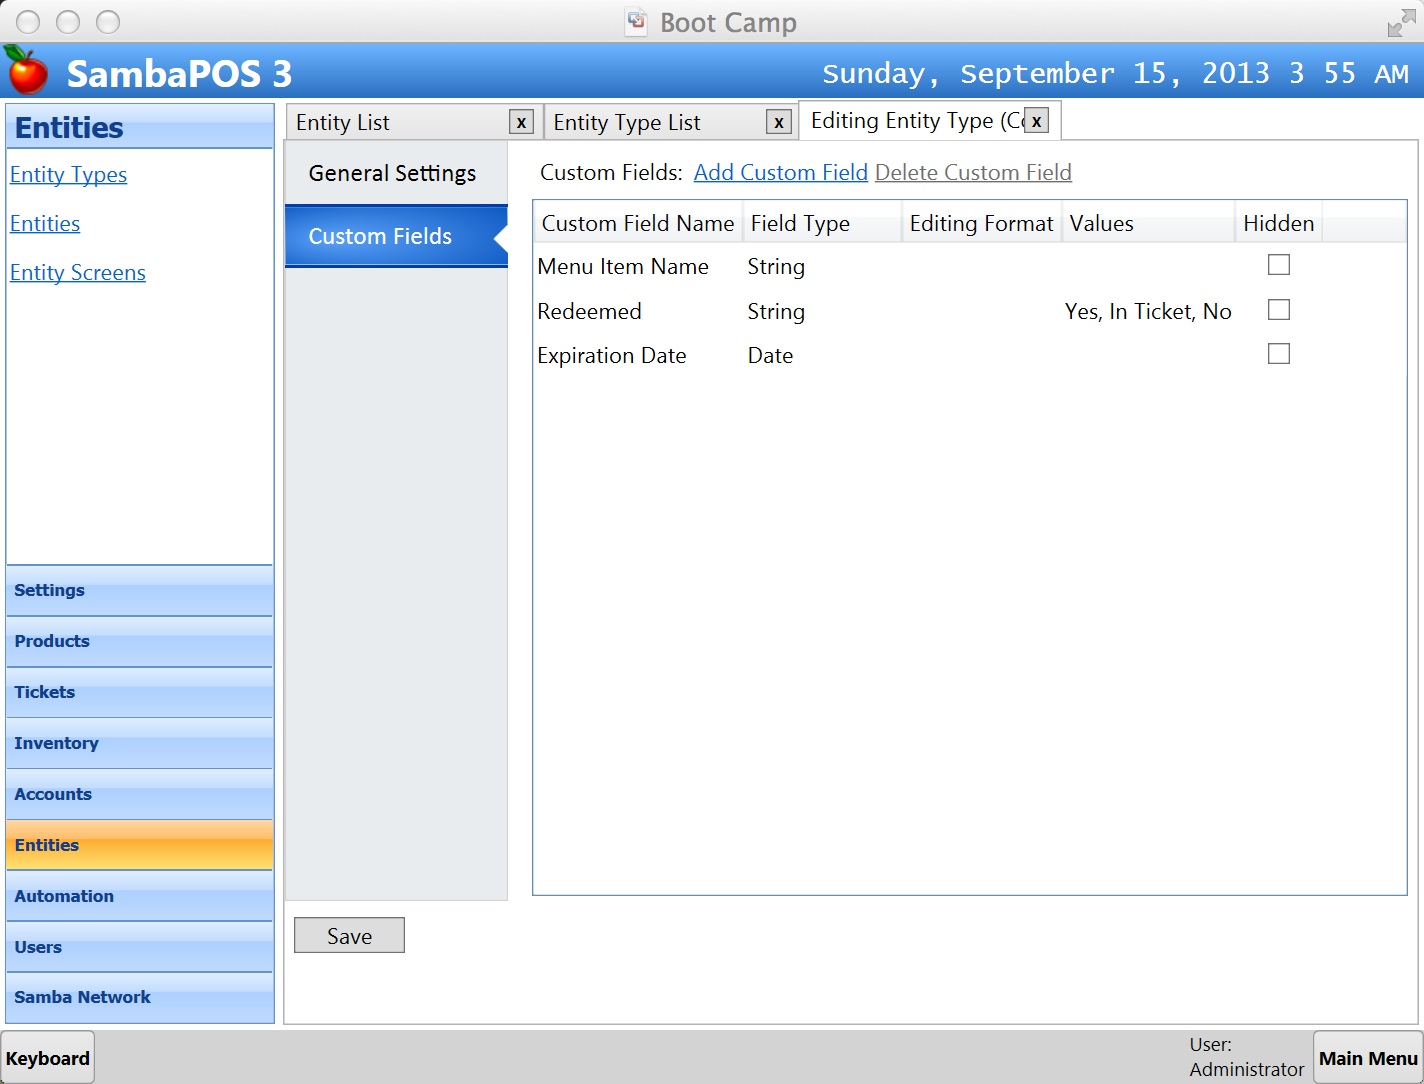Click the Keyboard button at bottom left
Image resolution: width=1424 pixels, height=1084 pixels.
point(48,1058)
